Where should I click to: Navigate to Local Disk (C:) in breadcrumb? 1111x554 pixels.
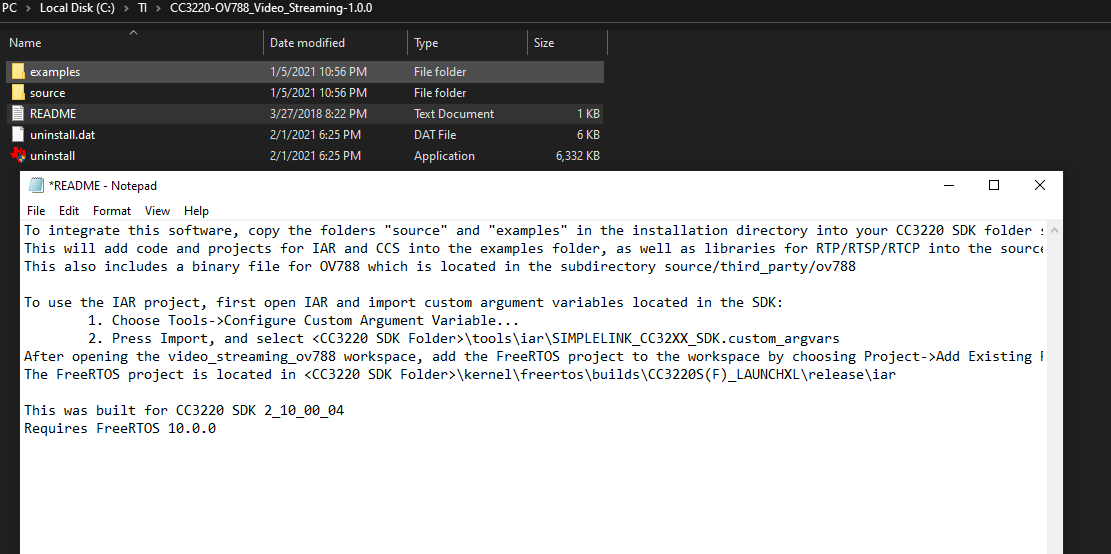coord(77,9)
